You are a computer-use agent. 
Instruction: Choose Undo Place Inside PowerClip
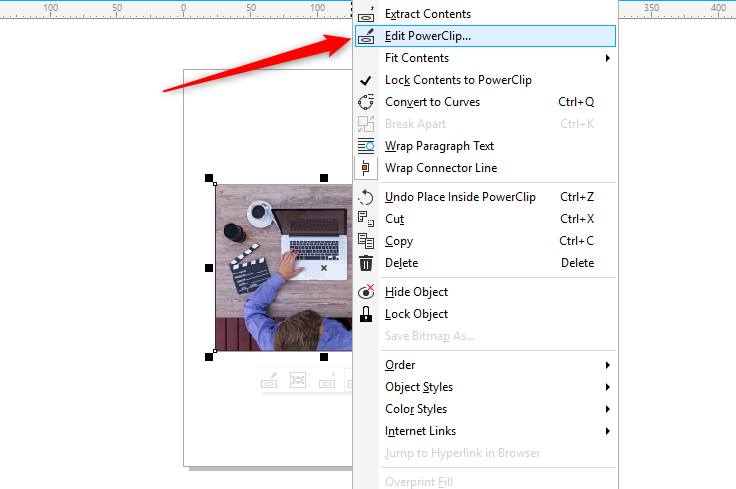click(485, 197)
